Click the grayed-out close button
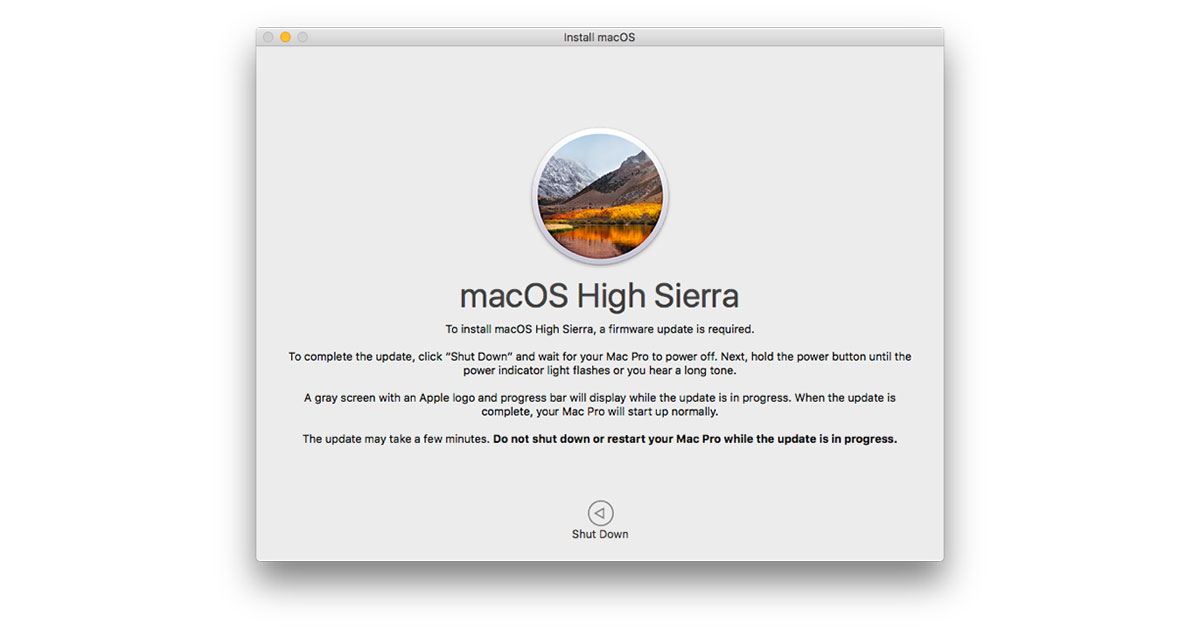The width and height of the screenshot is (1200, 630). point(268,37)
